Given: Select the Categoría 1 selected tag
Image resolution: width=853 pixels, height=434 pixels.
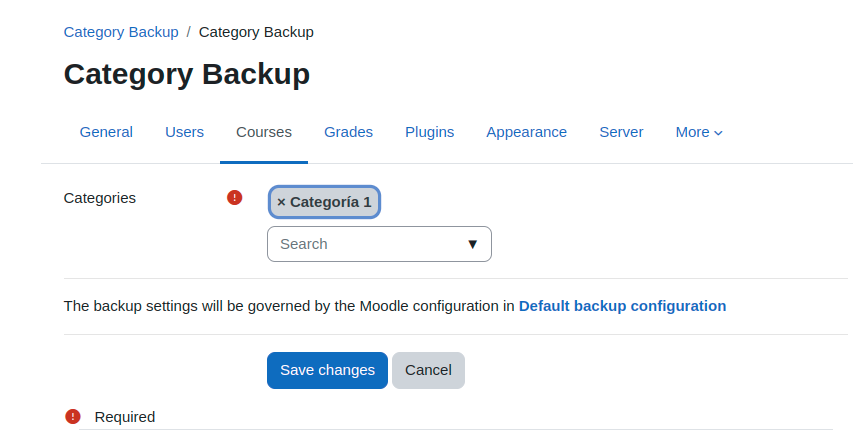Looking at the screenshot, I should 324,202.
